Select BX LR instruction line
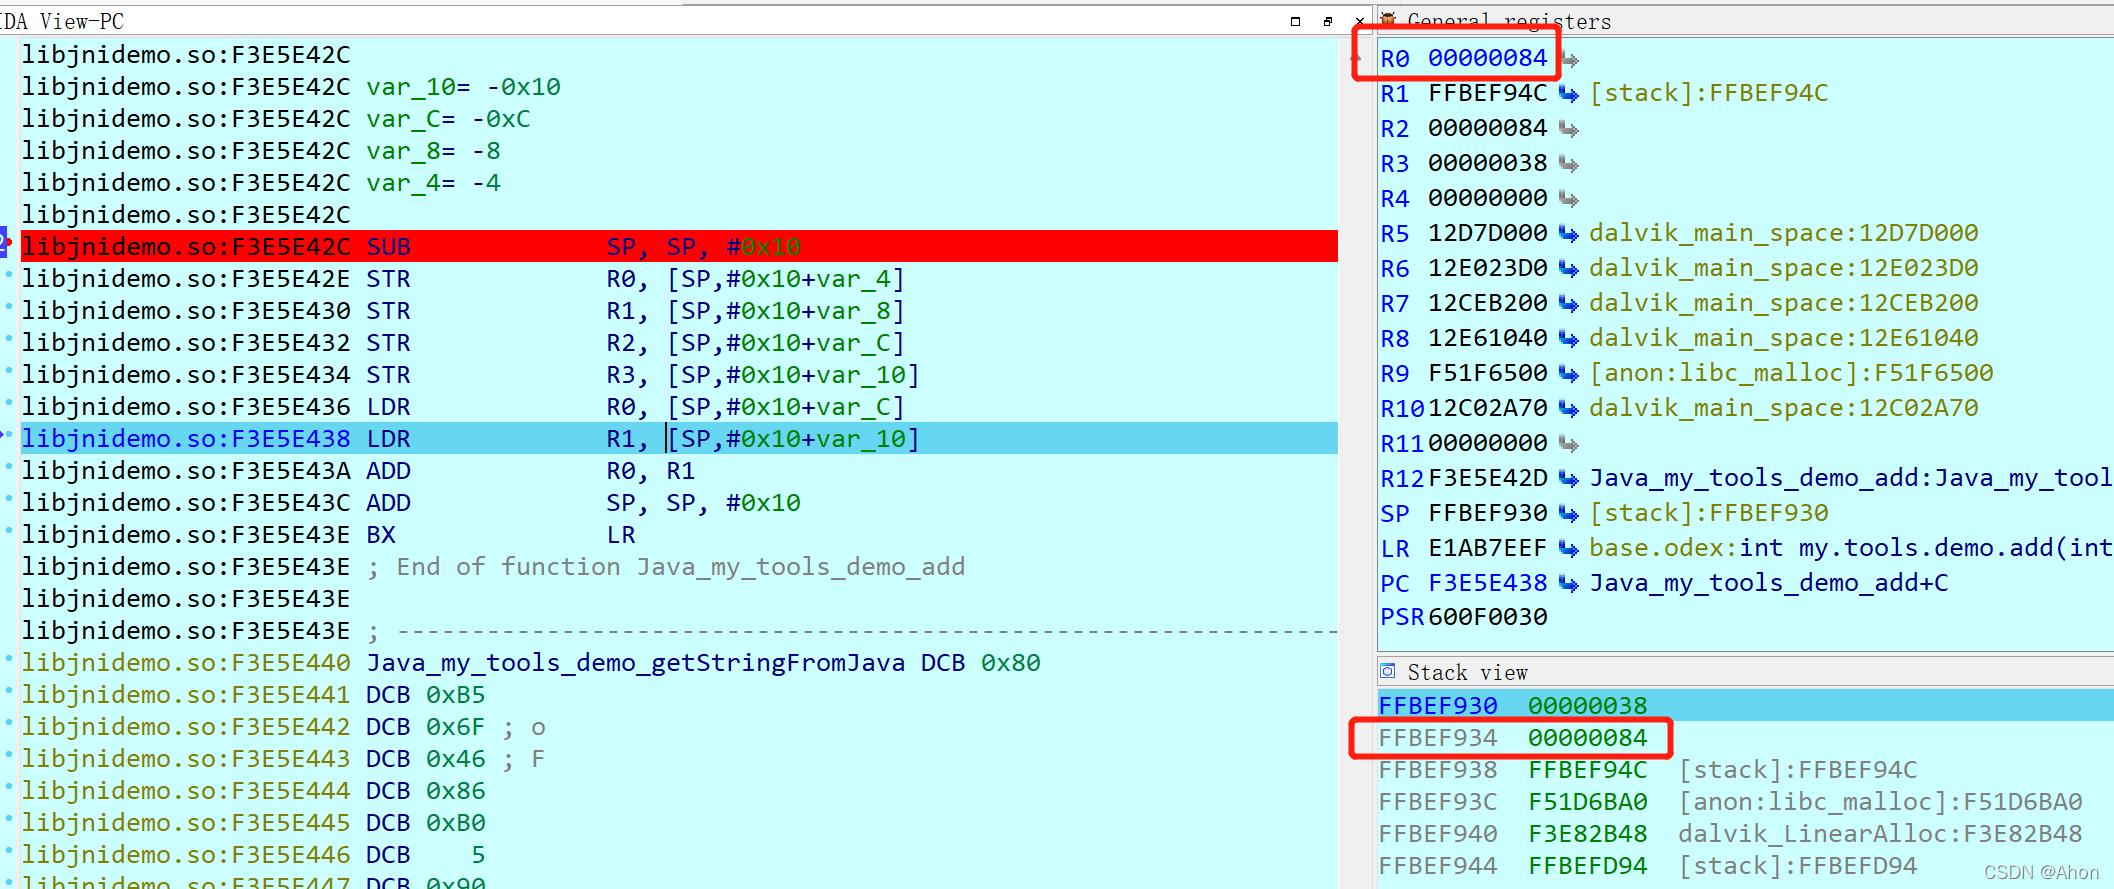 tap(679, 535)
